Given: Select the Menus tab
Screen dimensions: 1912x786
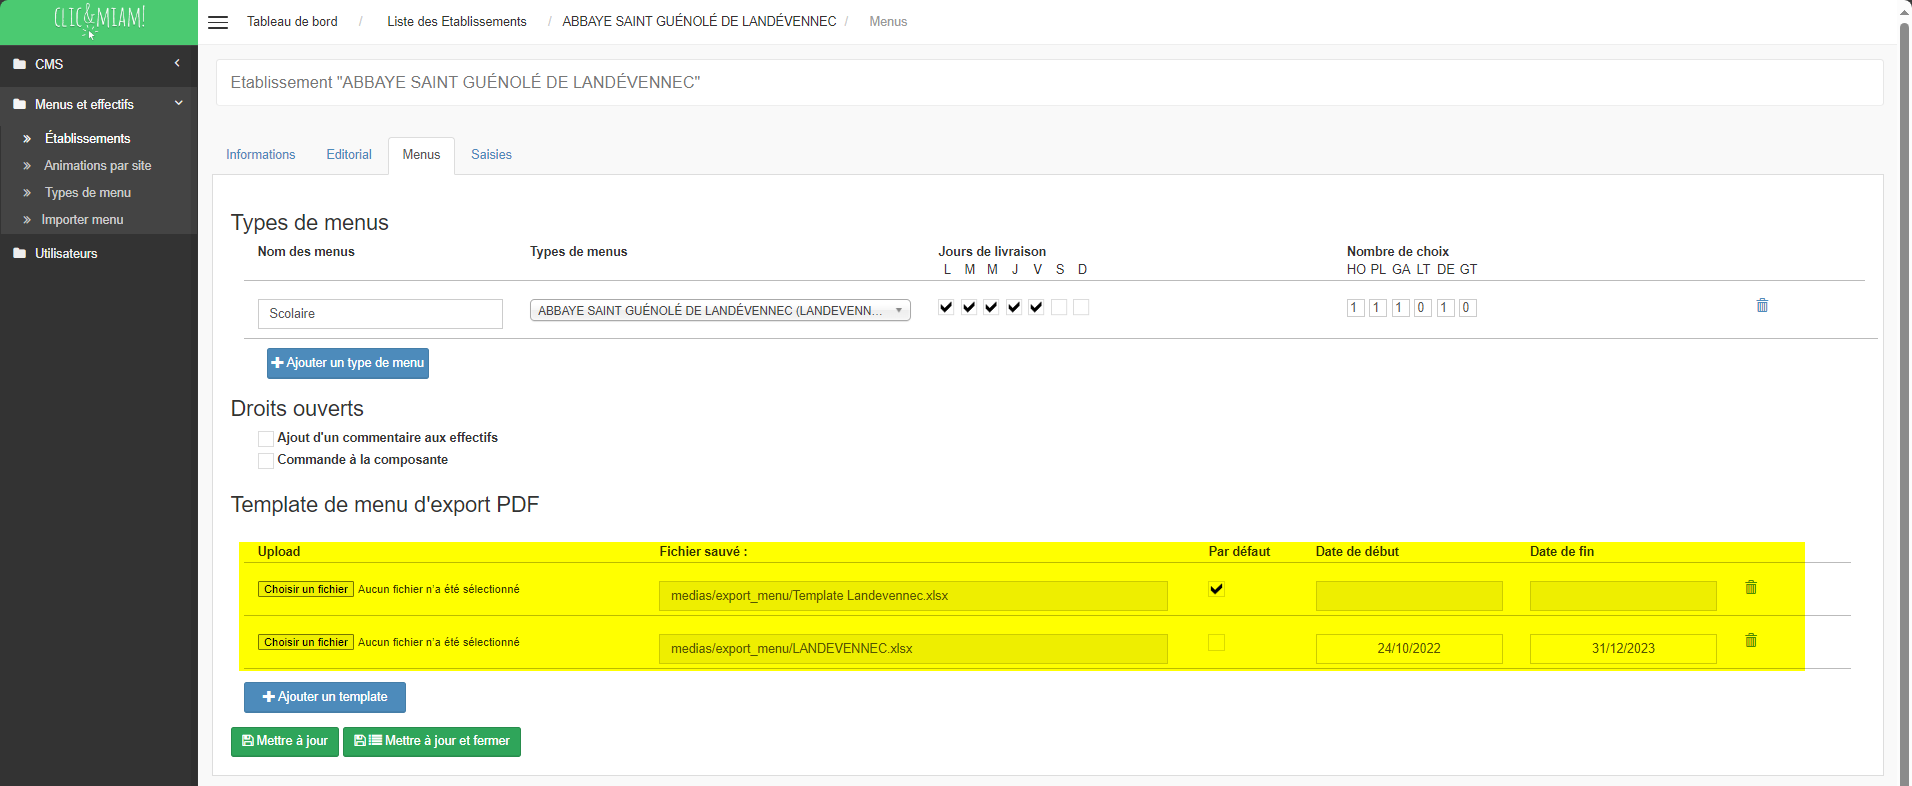Looking at the screenshot, I should coord(421,155).
